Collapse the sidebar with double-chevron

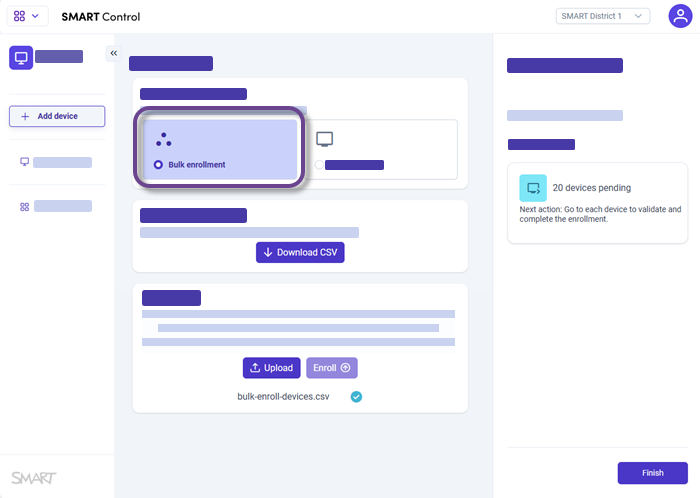(114, 53)
